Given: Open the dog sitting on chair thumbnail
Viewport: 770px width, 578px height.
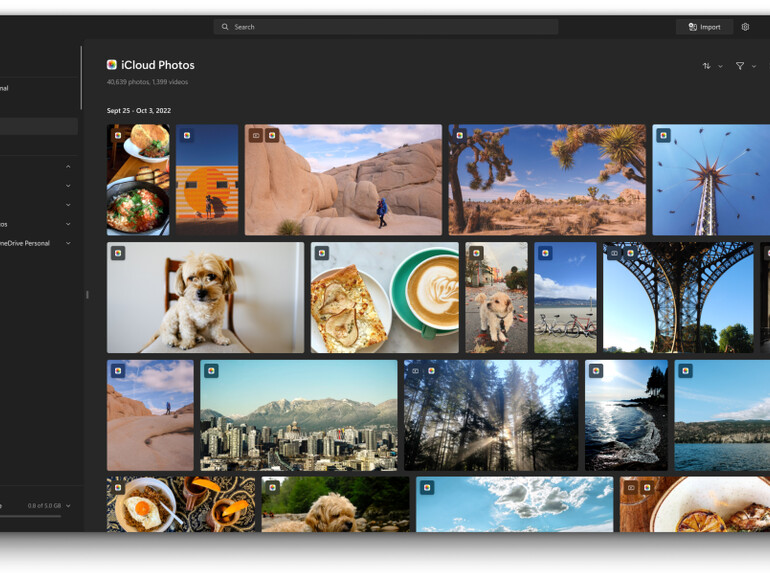Looking at the screenshot, I should coord(206,298).
